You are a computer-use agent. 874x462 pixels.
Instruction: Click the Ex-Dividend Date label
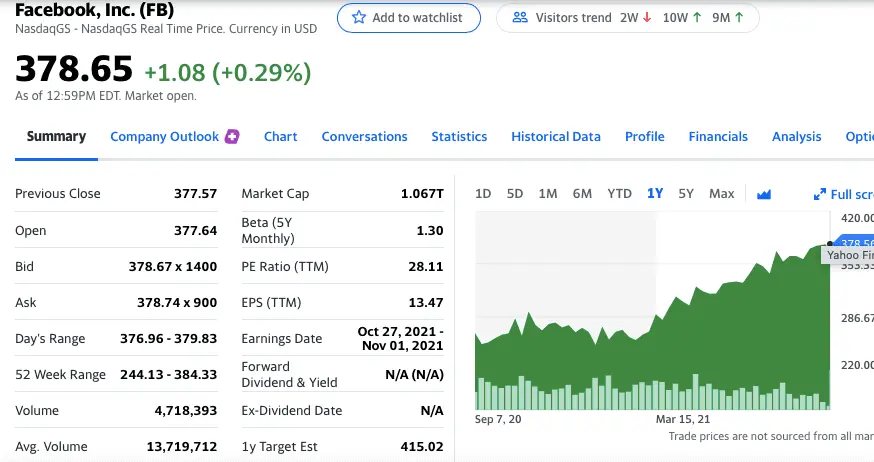click(292, 411)
